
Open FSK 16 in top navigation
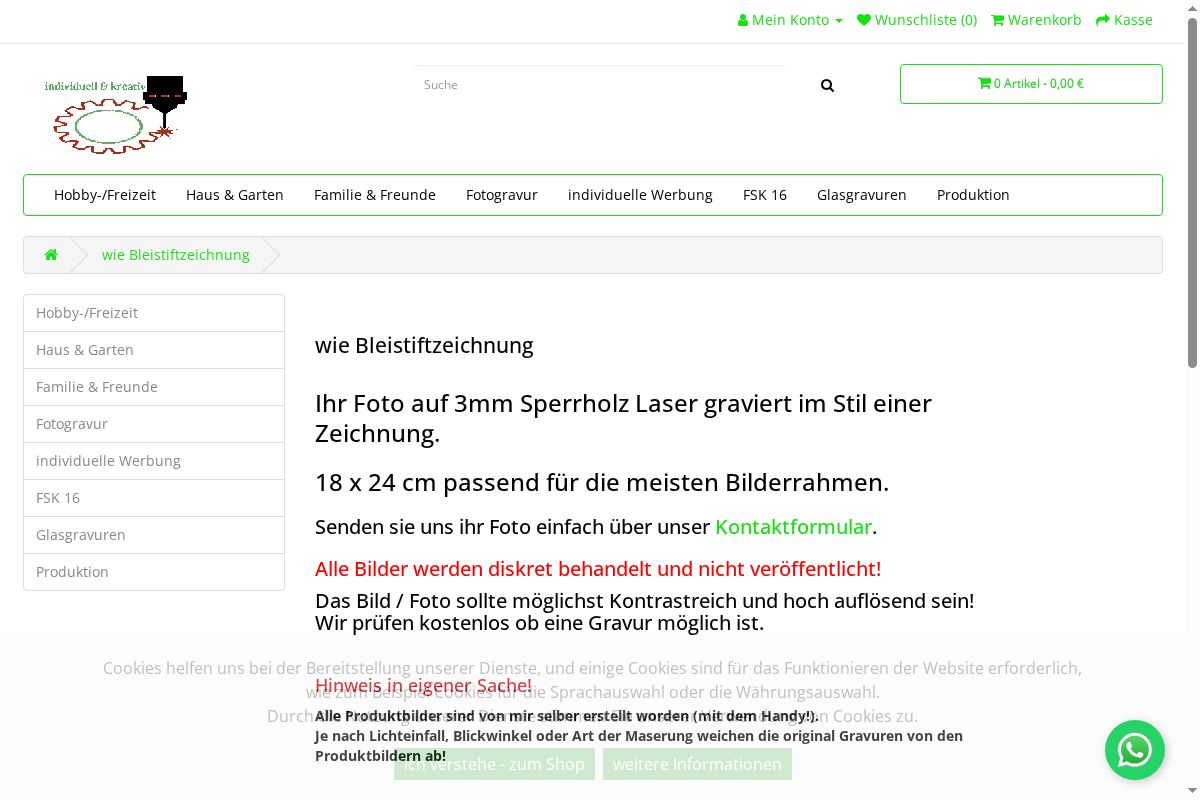click(x=765, y=195)
